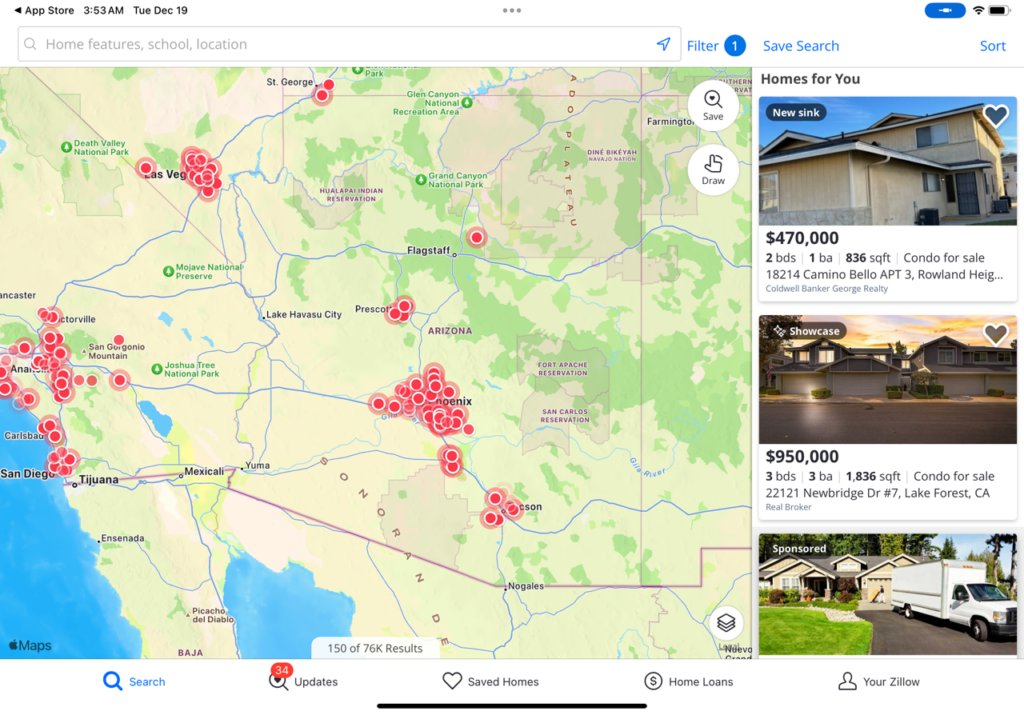Viewport: 1024px width, 715px height.
Task: Return to App Store via back link
Action: [x=44, y=10]
